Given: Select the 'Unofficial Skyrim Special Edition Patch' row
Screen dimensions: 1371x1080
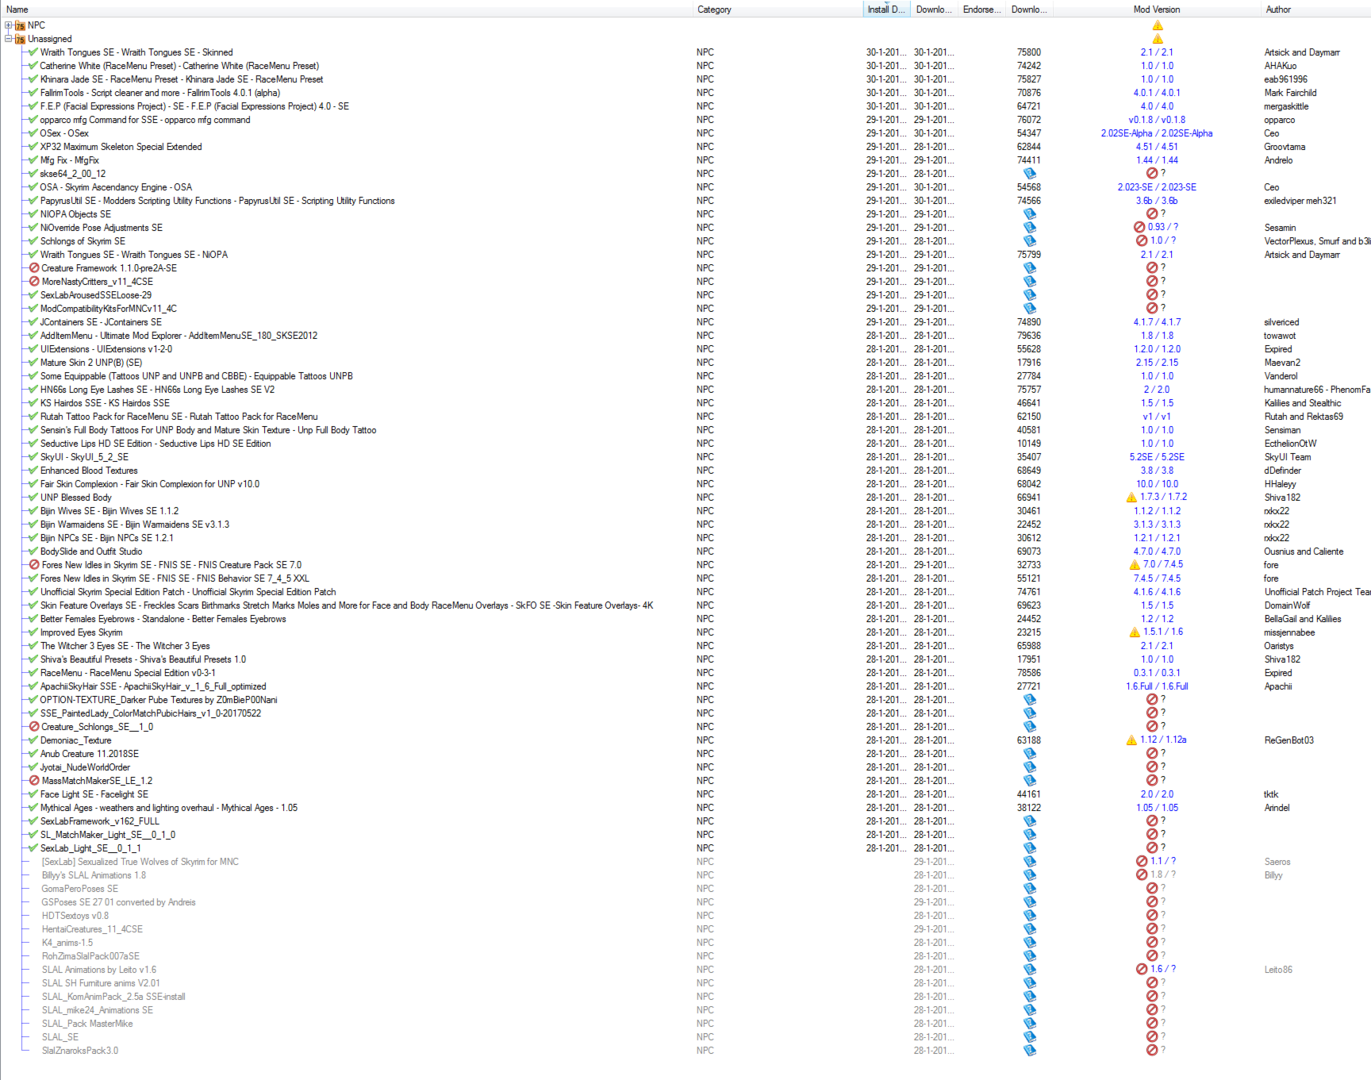Looking at the screenshot, I should tap(685, 592).
